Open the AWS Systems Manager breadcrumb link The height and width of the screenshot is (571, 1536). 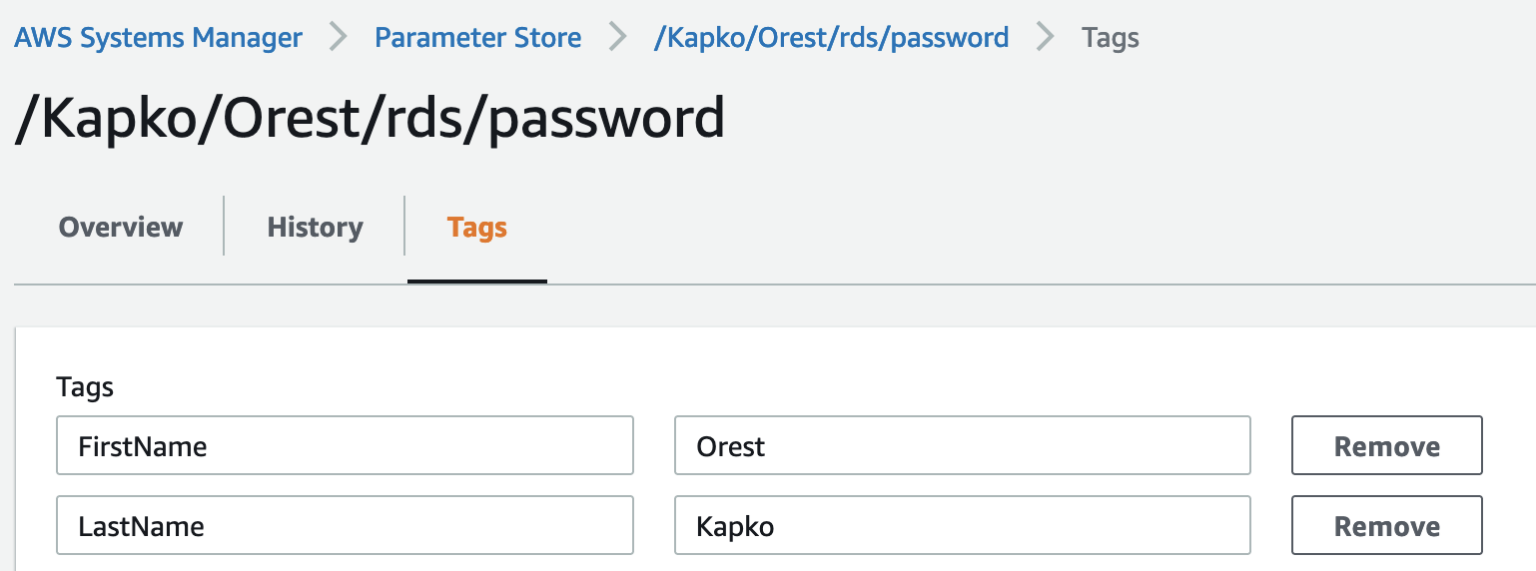[158, 38]
